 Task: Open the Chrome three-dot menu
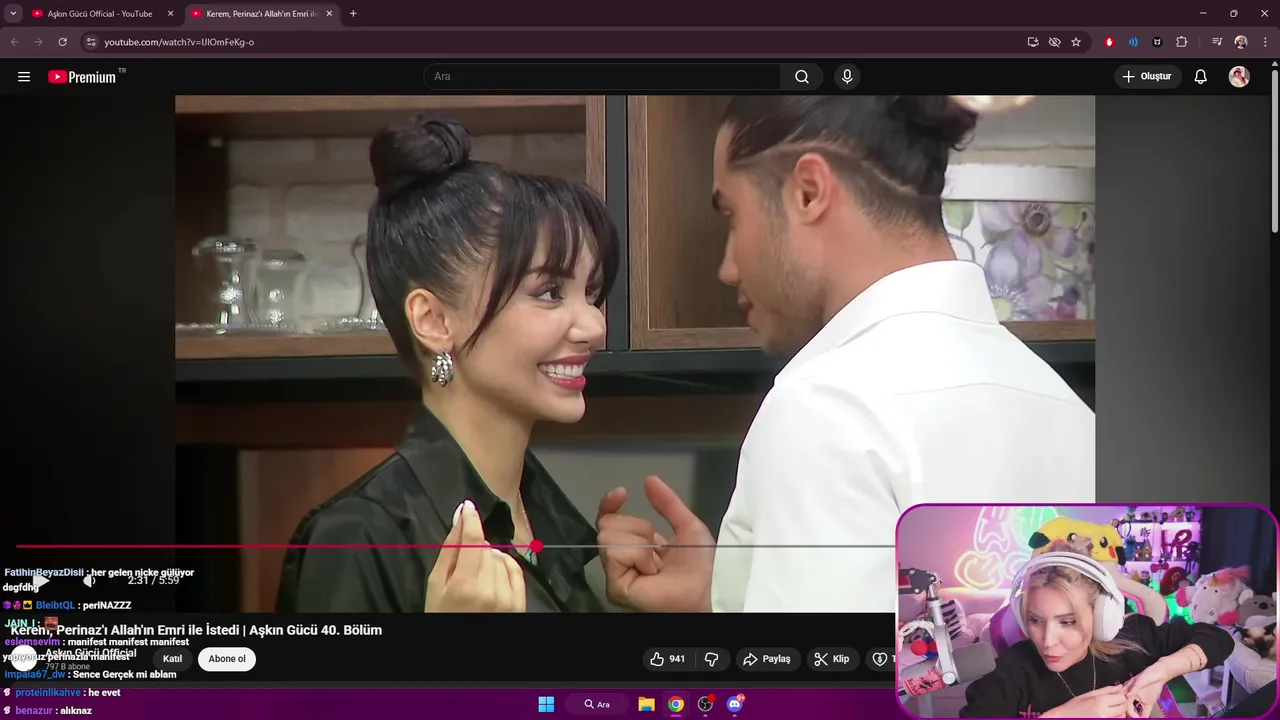coord(1265,42)
